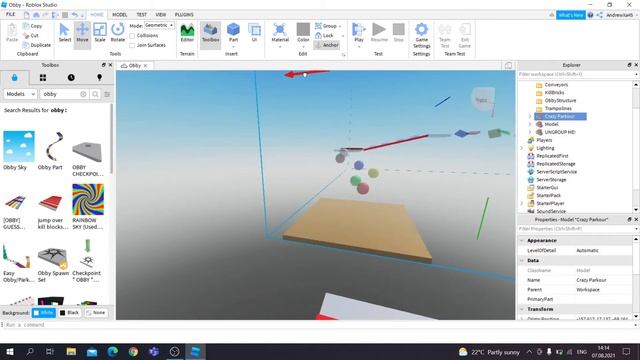Set toolbox background to White

[44, 313]
